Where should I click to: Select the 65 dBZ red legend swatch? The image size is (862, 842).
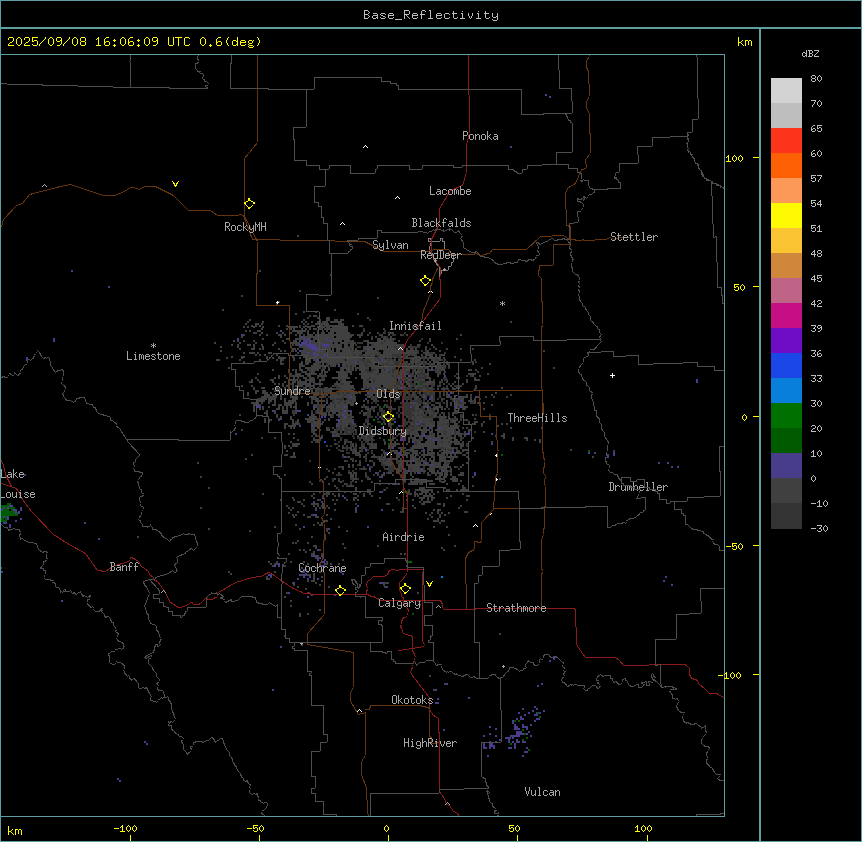tap(786, 141)
